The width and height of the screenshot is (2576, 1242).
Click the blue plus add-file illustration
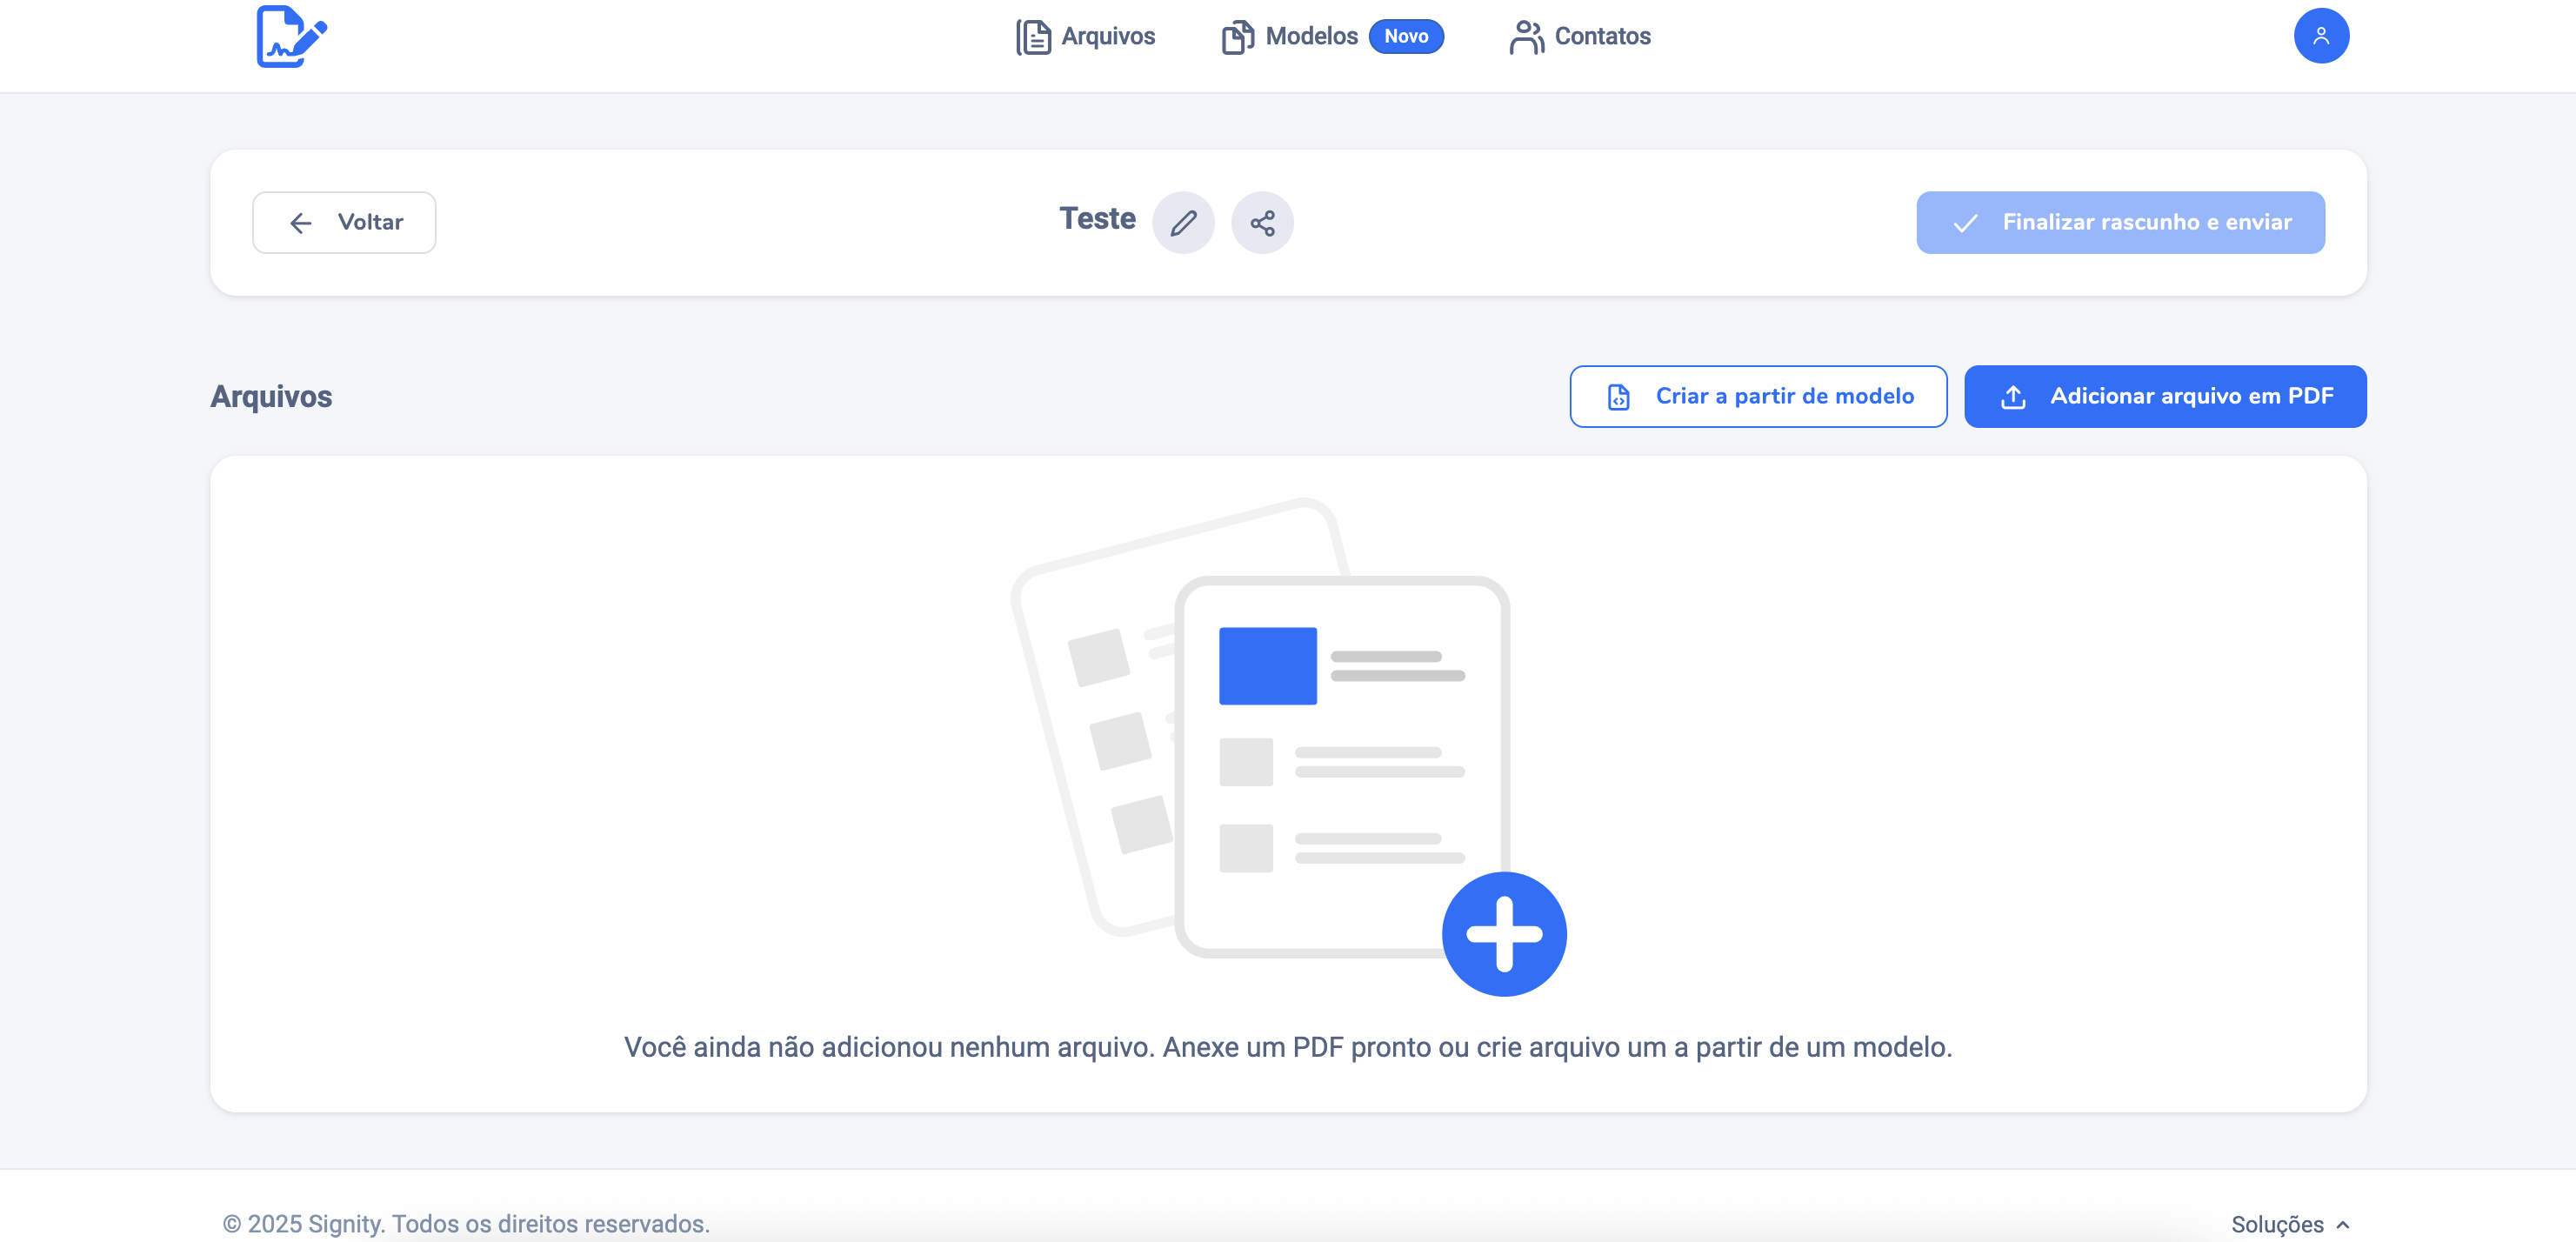pos(1504,933)
